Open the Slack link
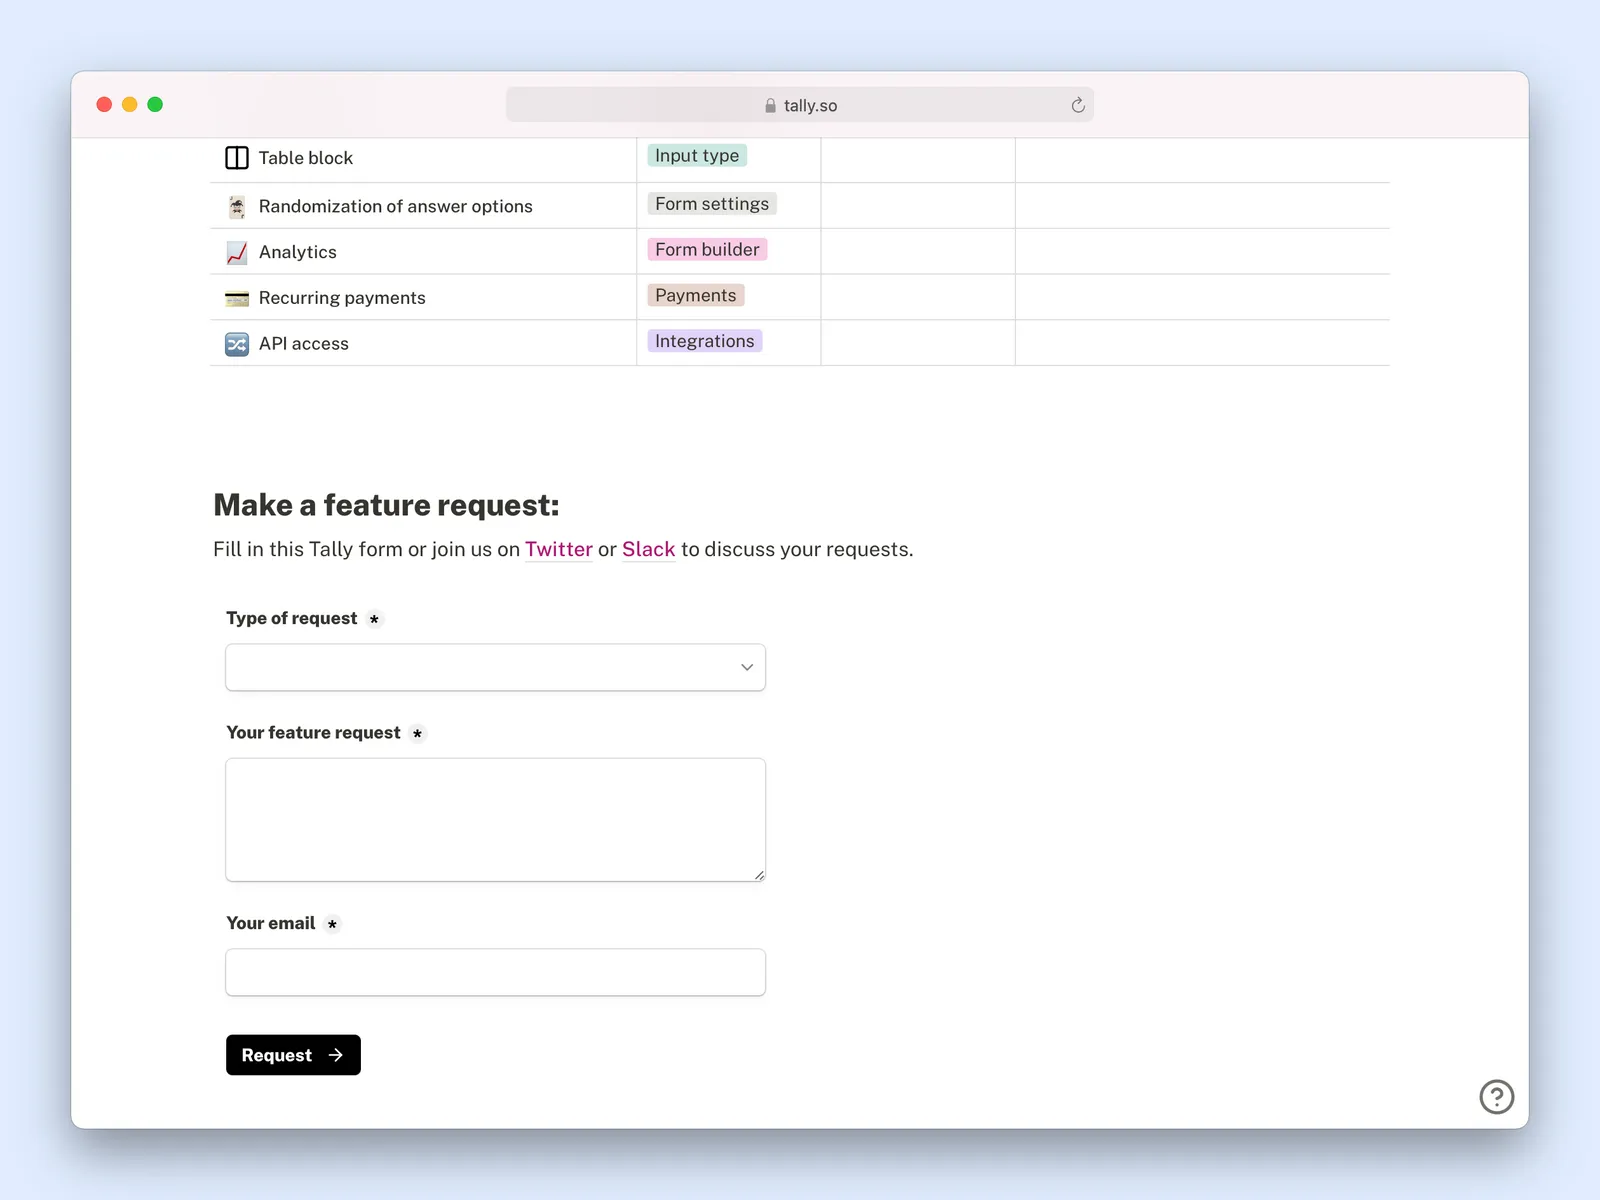The image size is (1600, 1200). [648, 550]
